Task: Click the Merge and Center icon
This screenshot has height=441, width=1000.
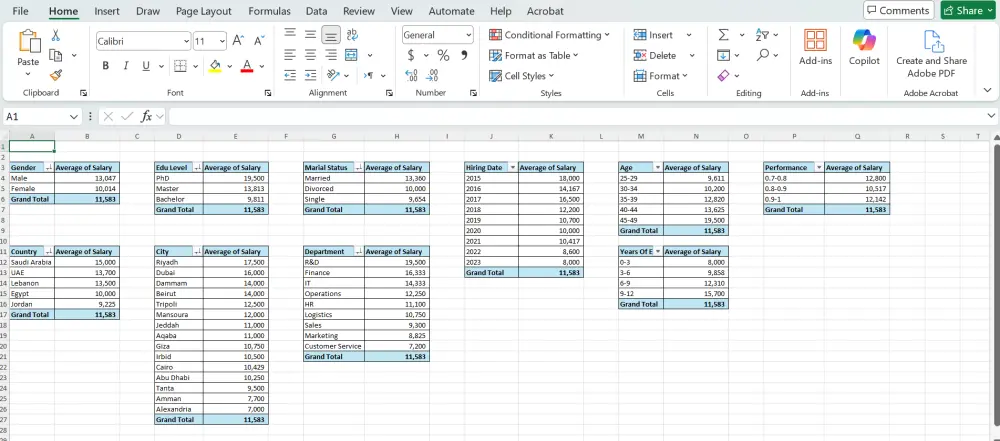Action: tap(351, 55)
